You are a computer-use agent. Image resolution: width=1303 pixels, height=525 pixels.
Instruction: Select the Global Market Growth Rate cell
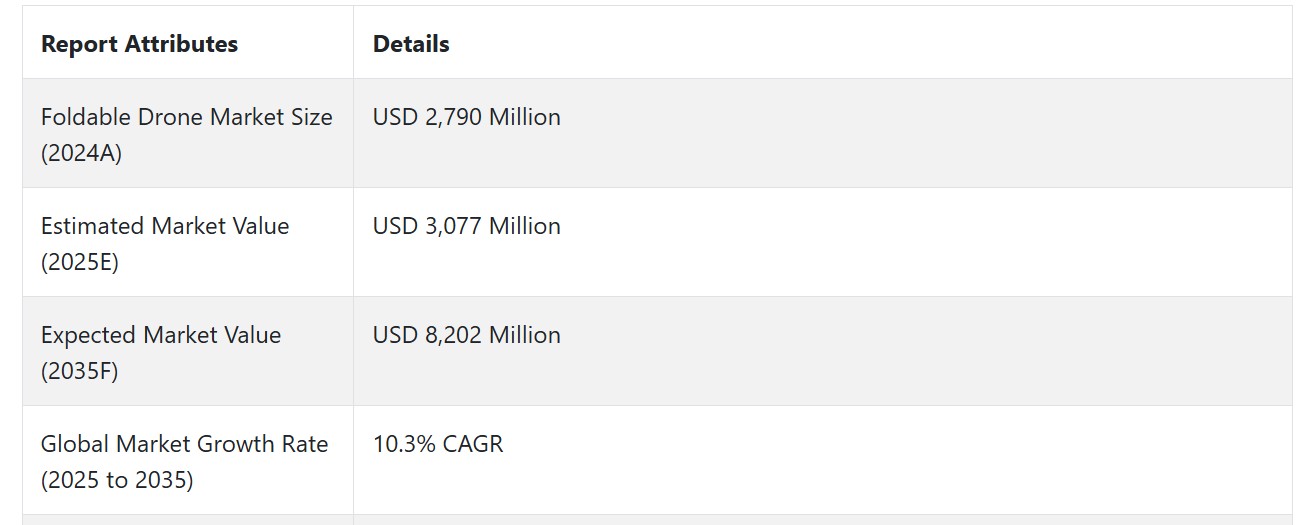188,461
